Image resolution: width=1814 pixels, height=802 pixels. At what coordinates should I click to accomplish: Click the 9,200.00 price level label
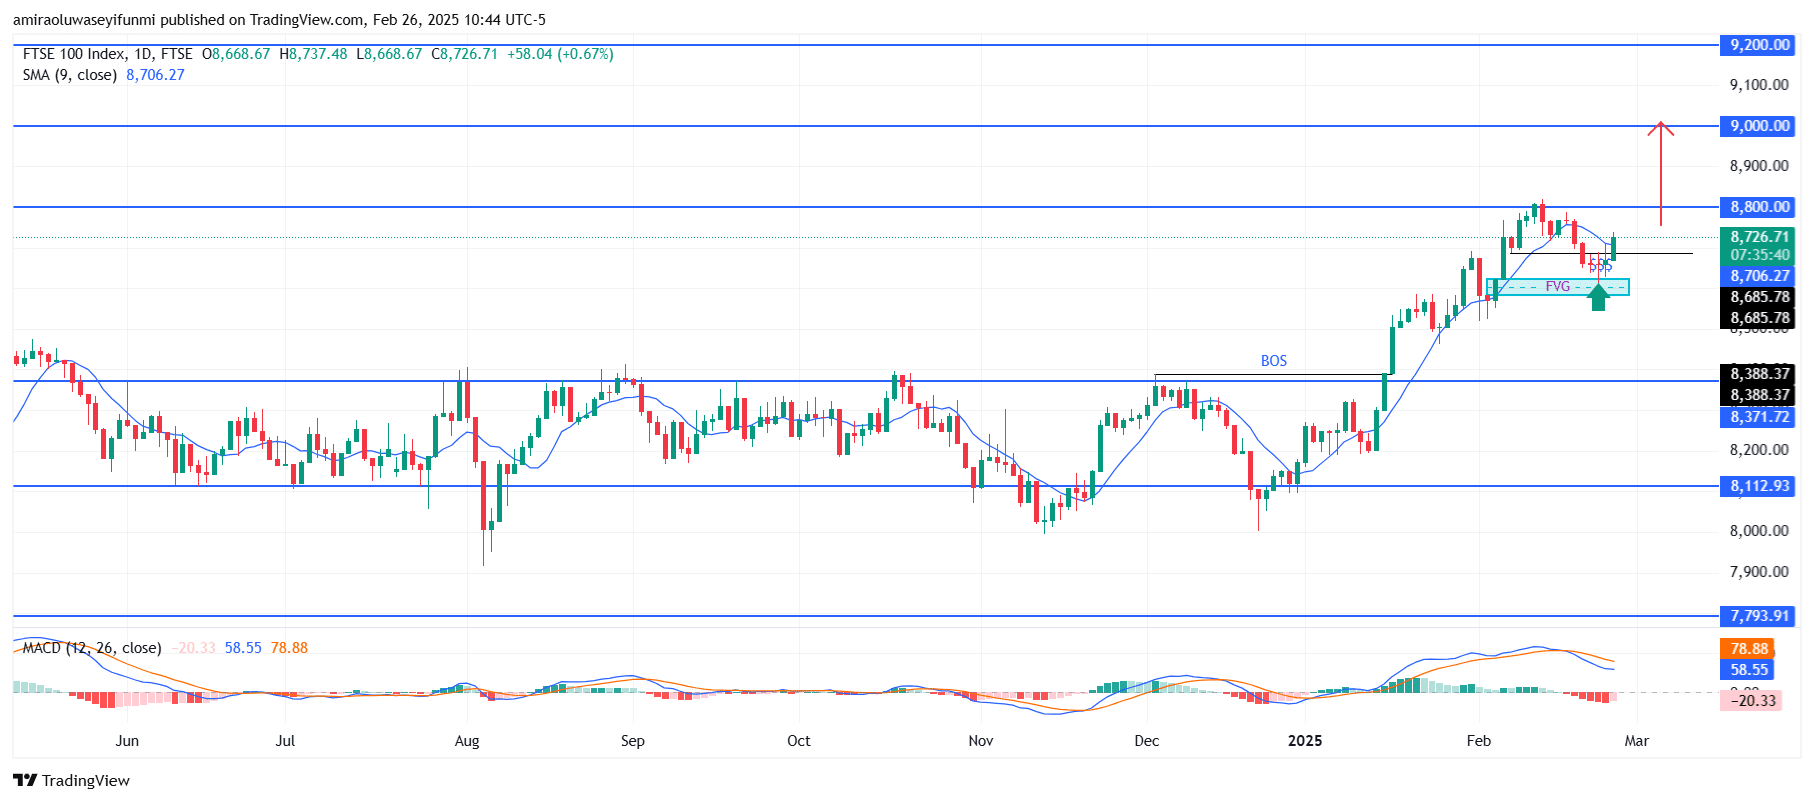pyautogui.click(x=1759, y=45)
